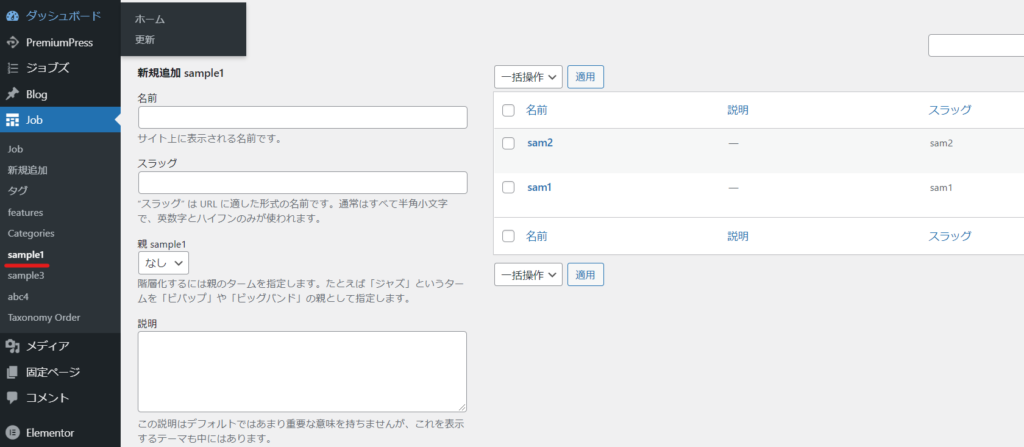Viewport: 1024px width, 447px height.
Task: Click the top 適用 apply button
Action: 585,76
